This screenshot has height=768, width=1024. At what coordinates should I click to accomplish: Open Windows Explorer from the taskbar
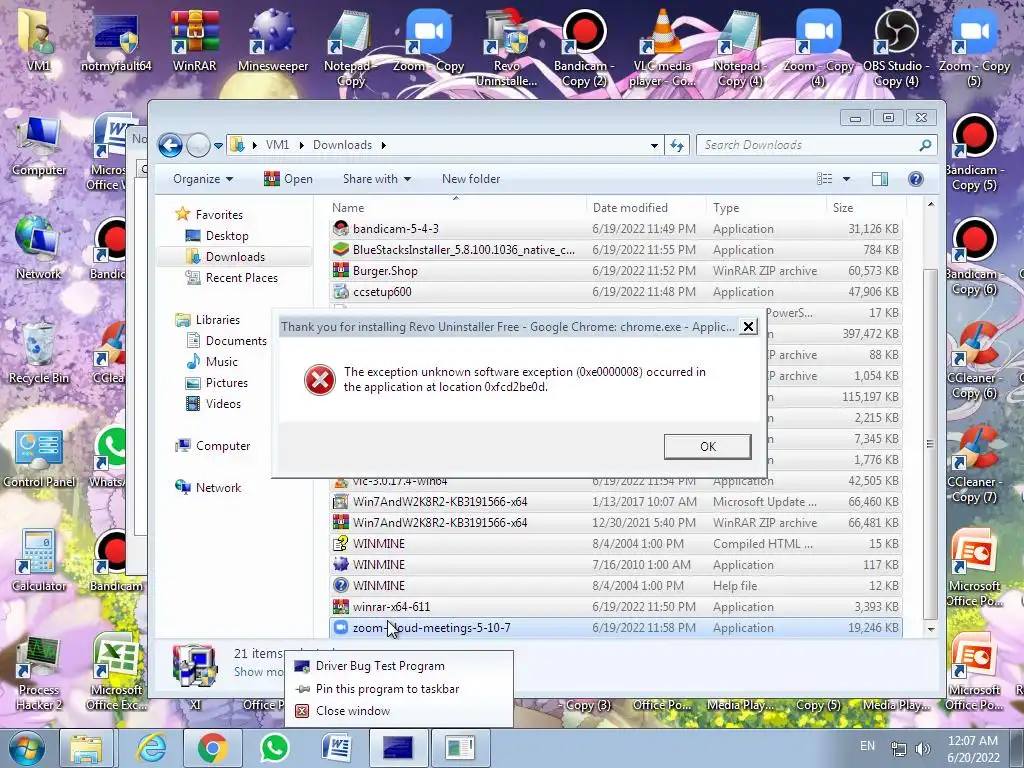pyautogui.click(x=87, y=748)
